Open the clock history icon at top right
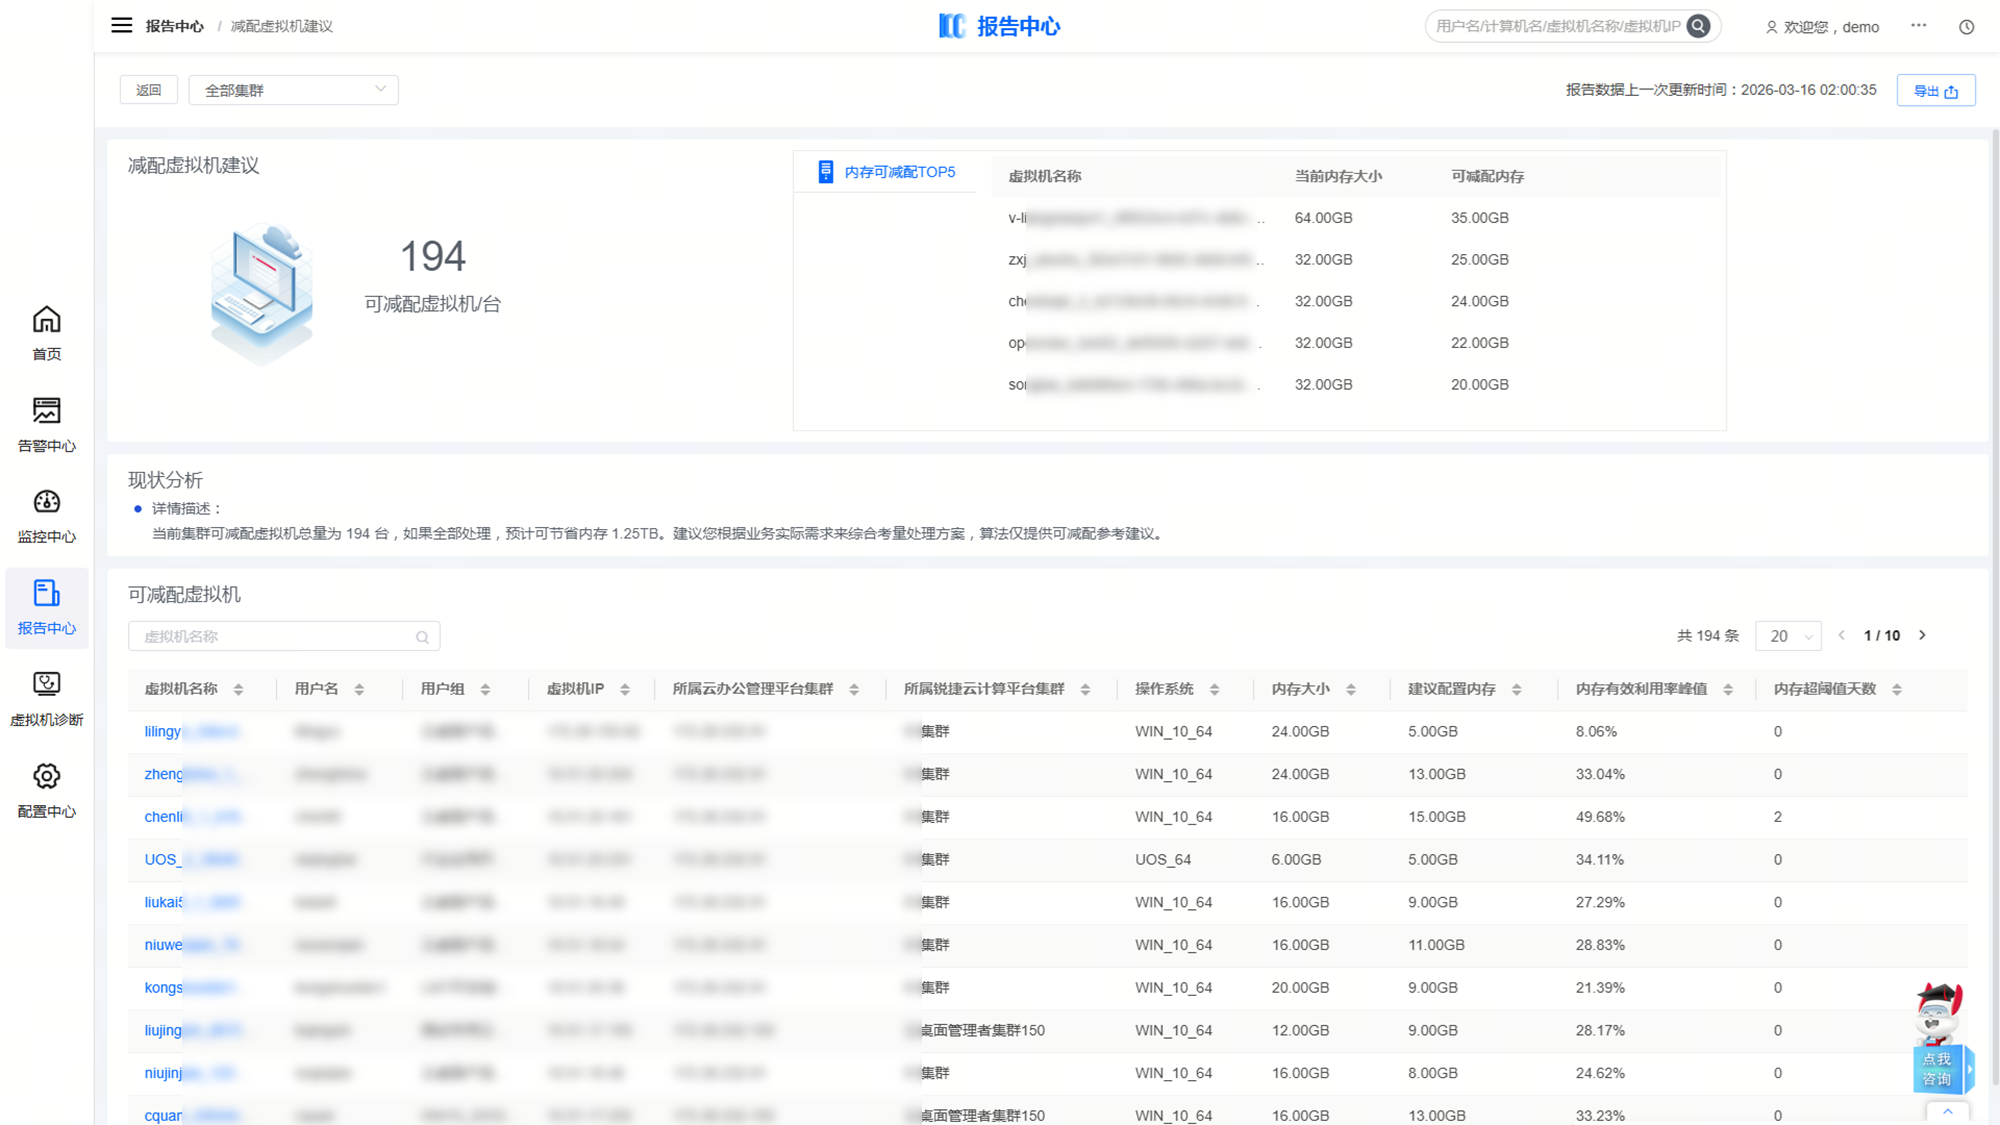Viewport: 2000px width, 1125px height. [x=1966, y=27]
